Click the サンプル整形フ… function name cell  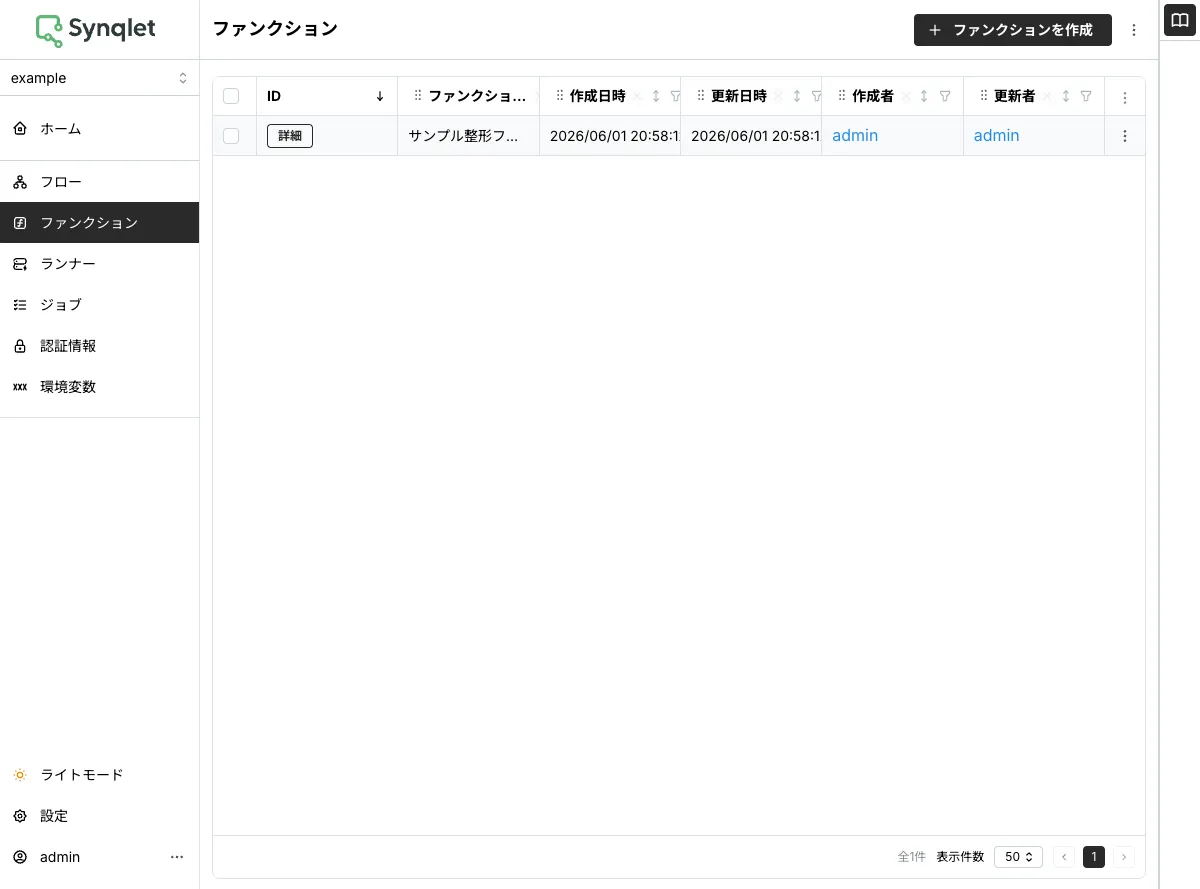point(468,136)
